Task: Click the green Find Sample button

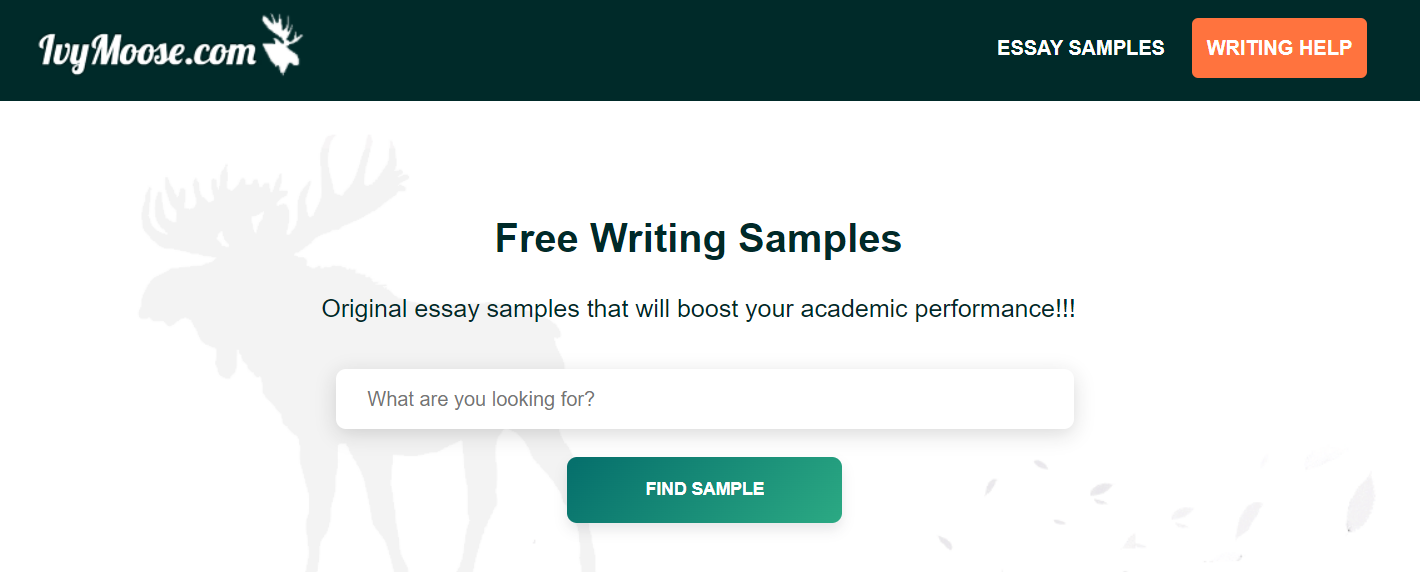Action: (x=704, y=490)
